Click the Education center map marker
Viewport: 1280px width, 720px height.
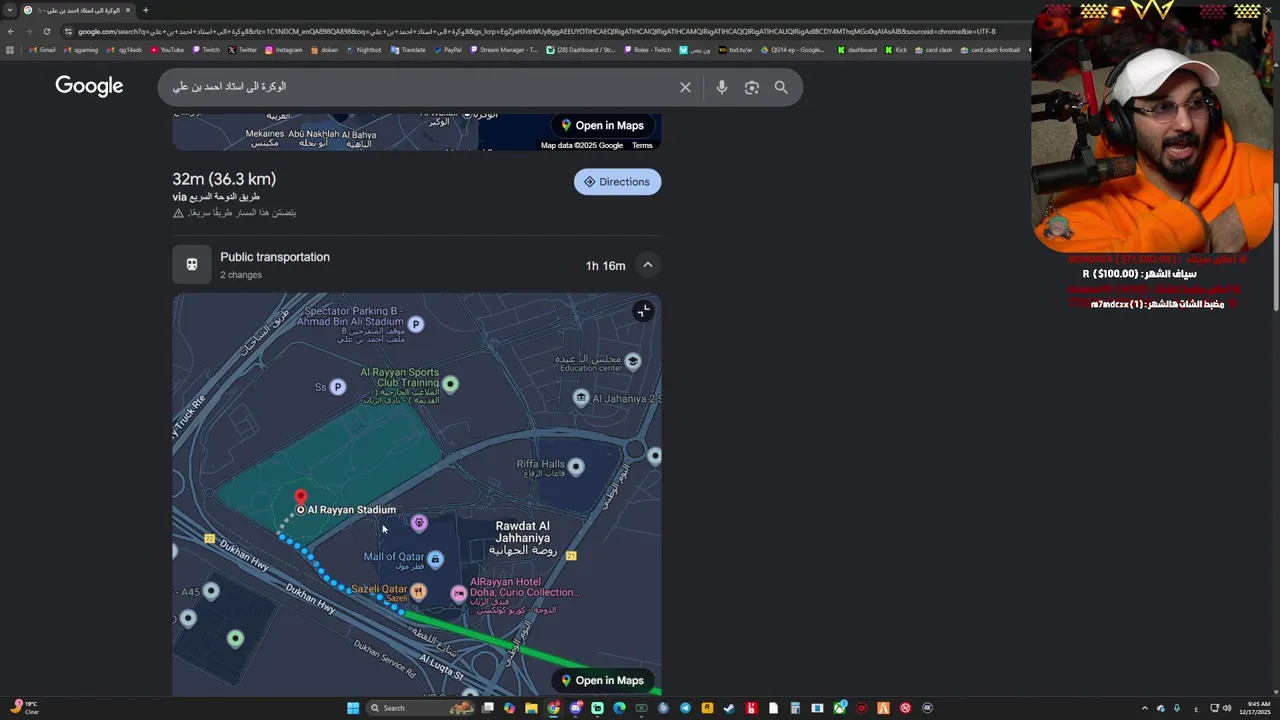[632, 360]
